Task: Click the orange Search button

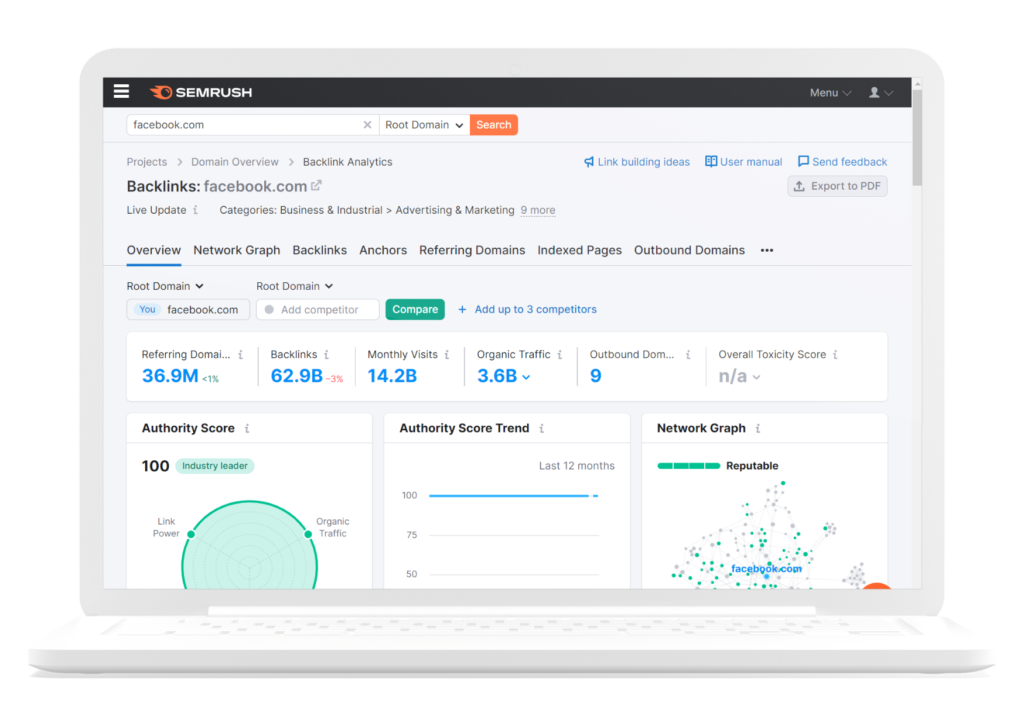Action: click(493, 125)
